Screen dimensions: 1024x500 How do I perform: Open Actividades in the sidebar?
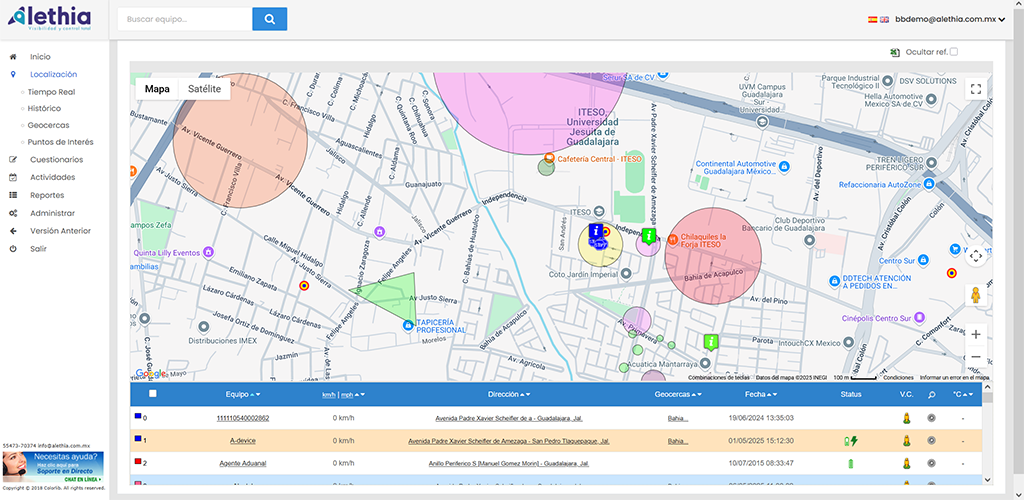click(x=52, y=177)
